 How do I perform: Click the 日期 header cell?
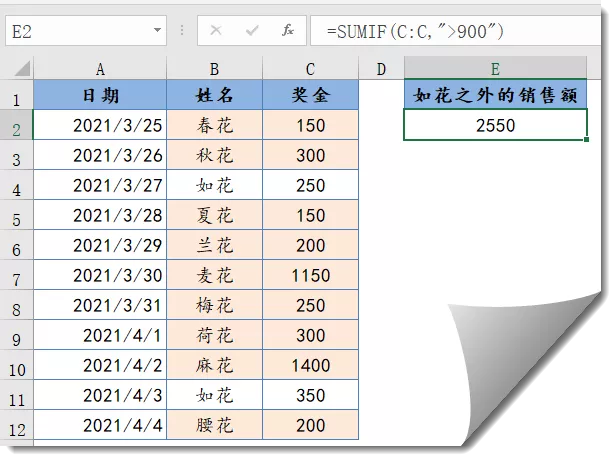(x=100, y=96)
